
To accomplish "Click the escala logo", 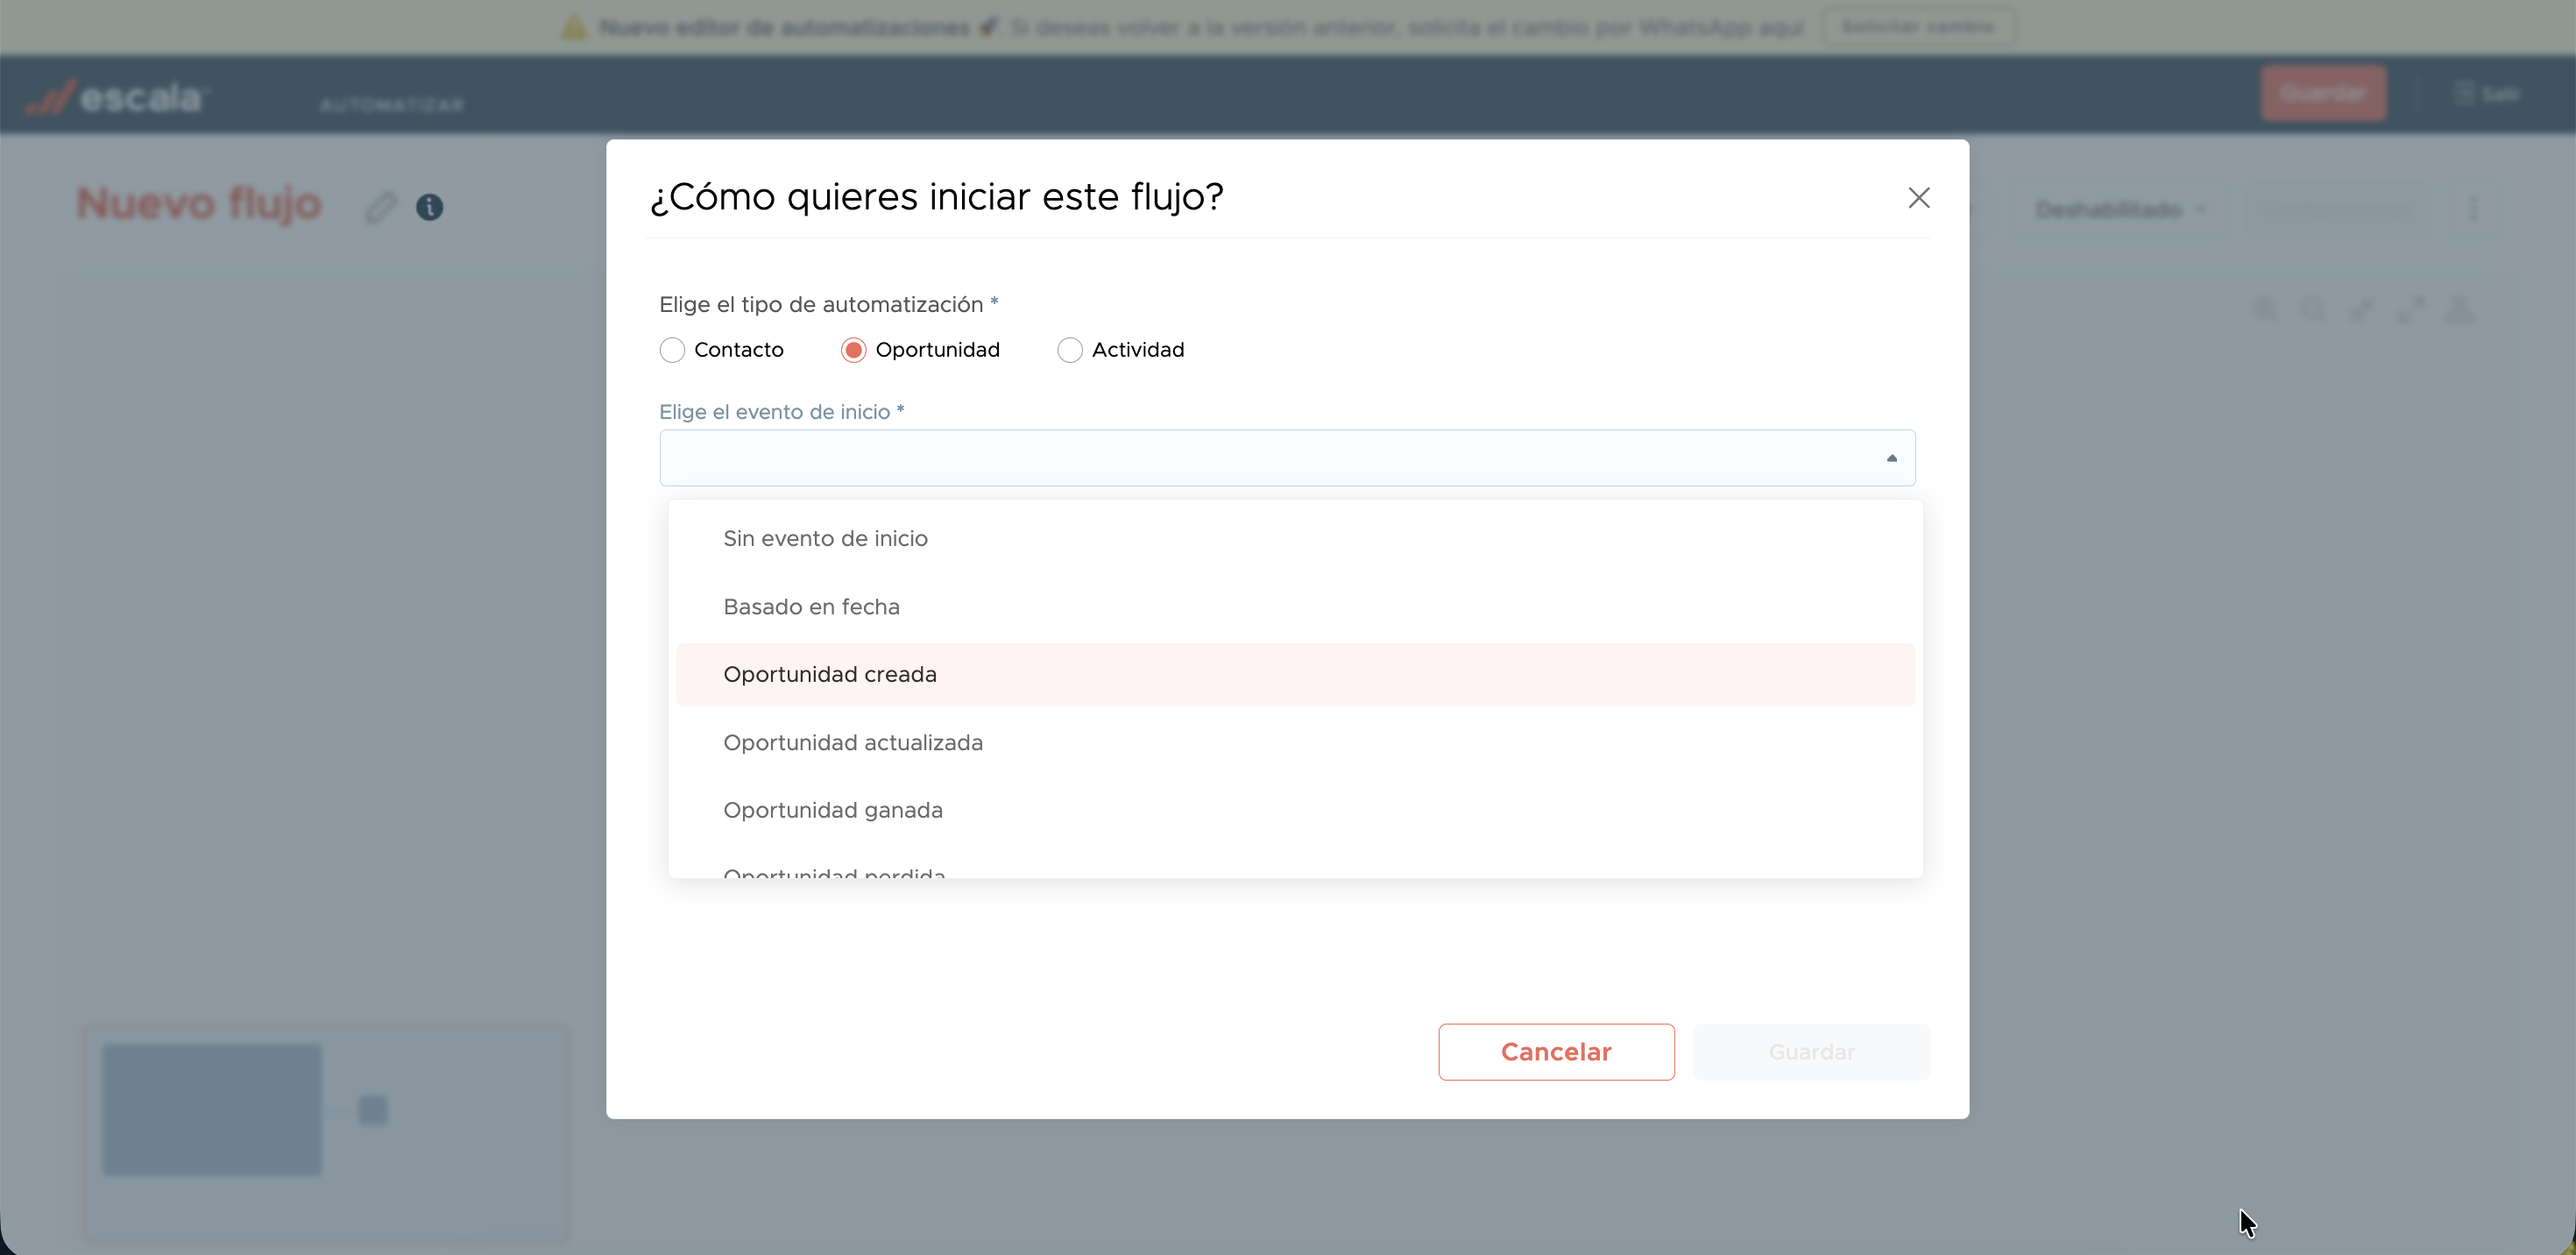I will pyautogui.click(x=118, y=97).
